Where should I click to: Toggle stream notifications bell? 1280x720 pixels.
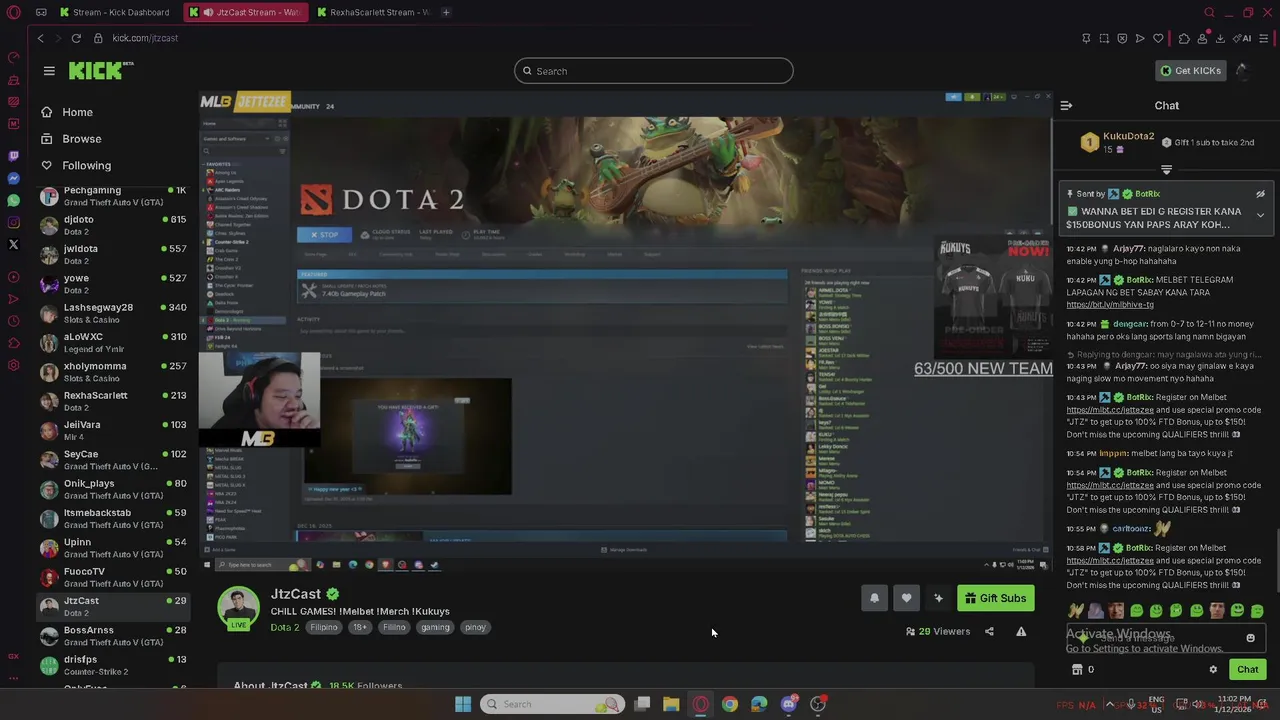tap(874, 598)
